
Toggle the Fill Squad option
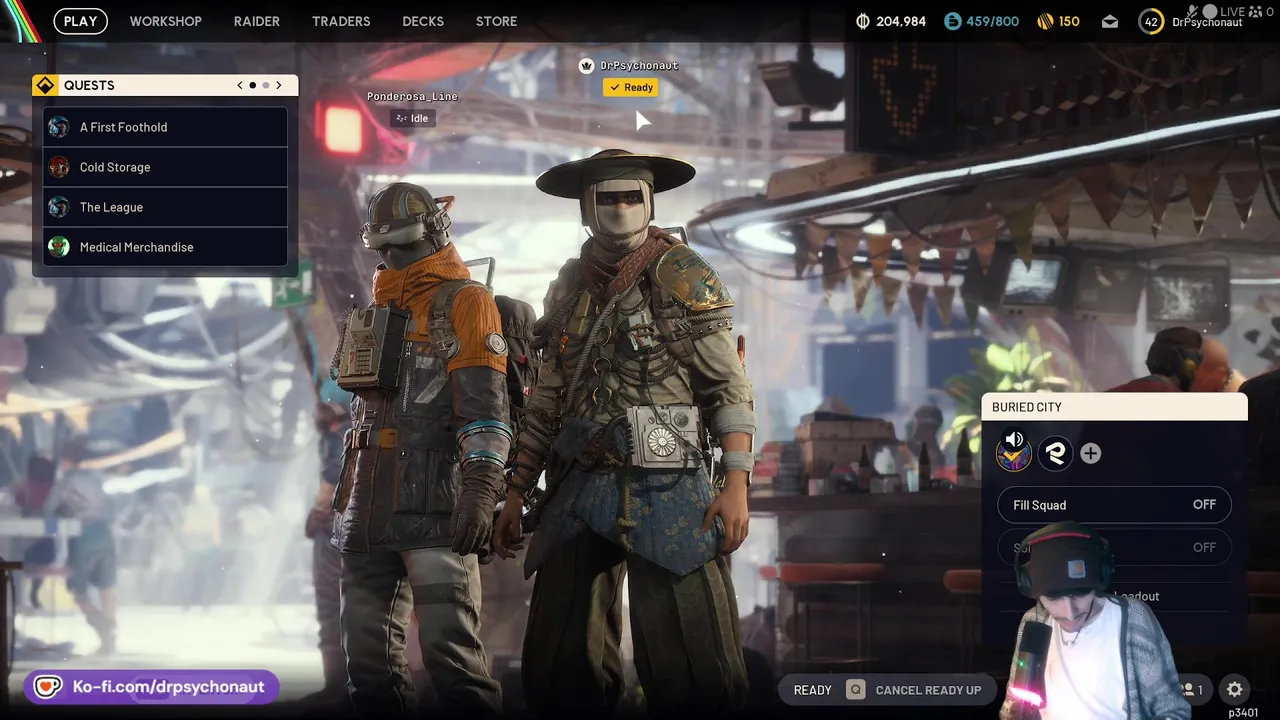[x=1114, y=505]
